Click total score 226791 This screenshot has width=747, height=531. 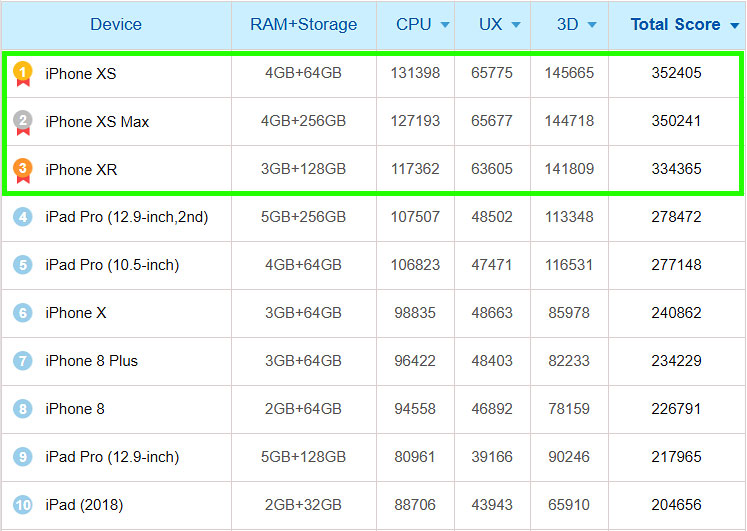[676, 409]
